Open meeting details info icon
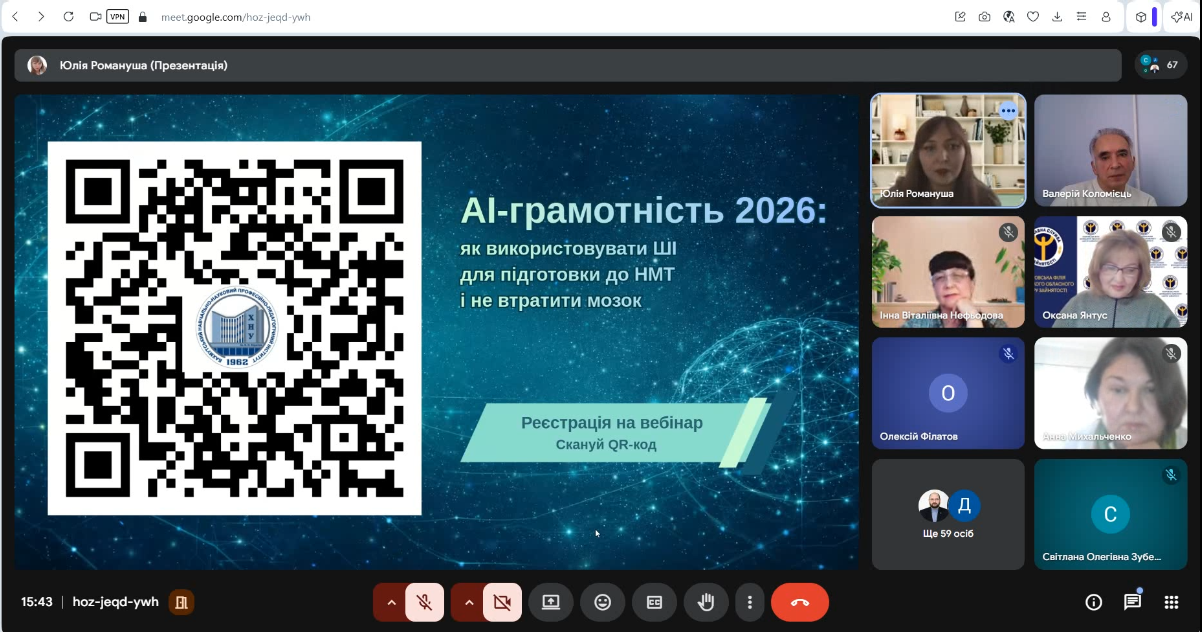The height and width of the screenshot is (632, 1202). click(x=1094, y=602)
